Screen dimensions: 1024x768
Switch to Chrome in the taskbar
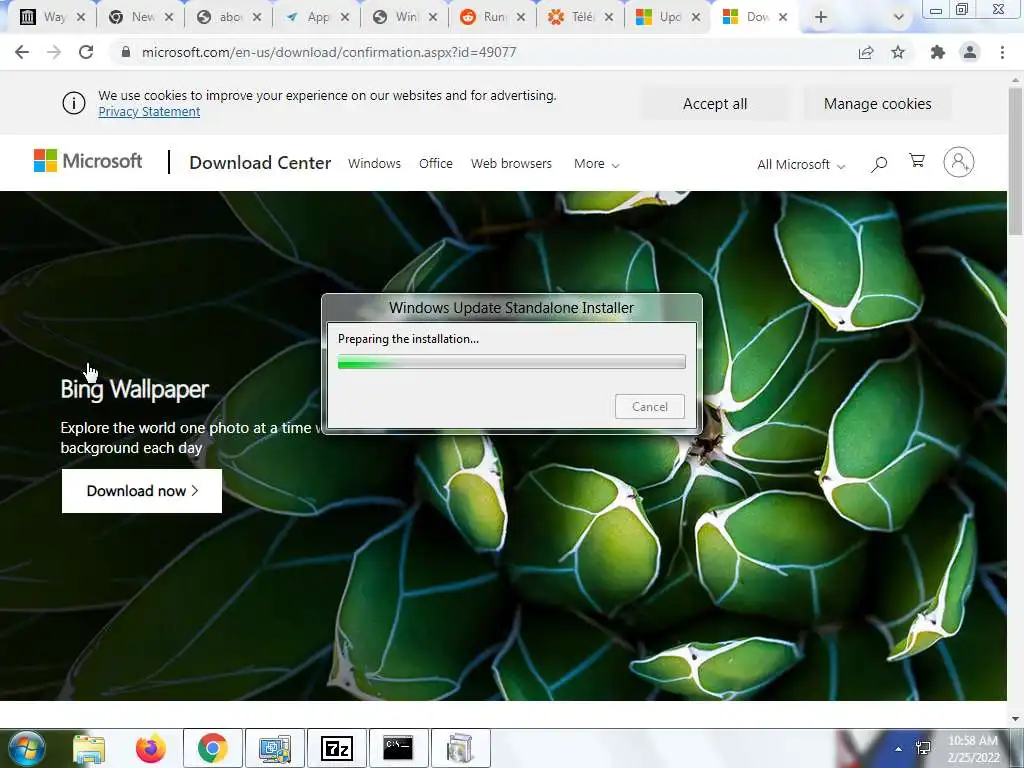(x=213, y=748)
